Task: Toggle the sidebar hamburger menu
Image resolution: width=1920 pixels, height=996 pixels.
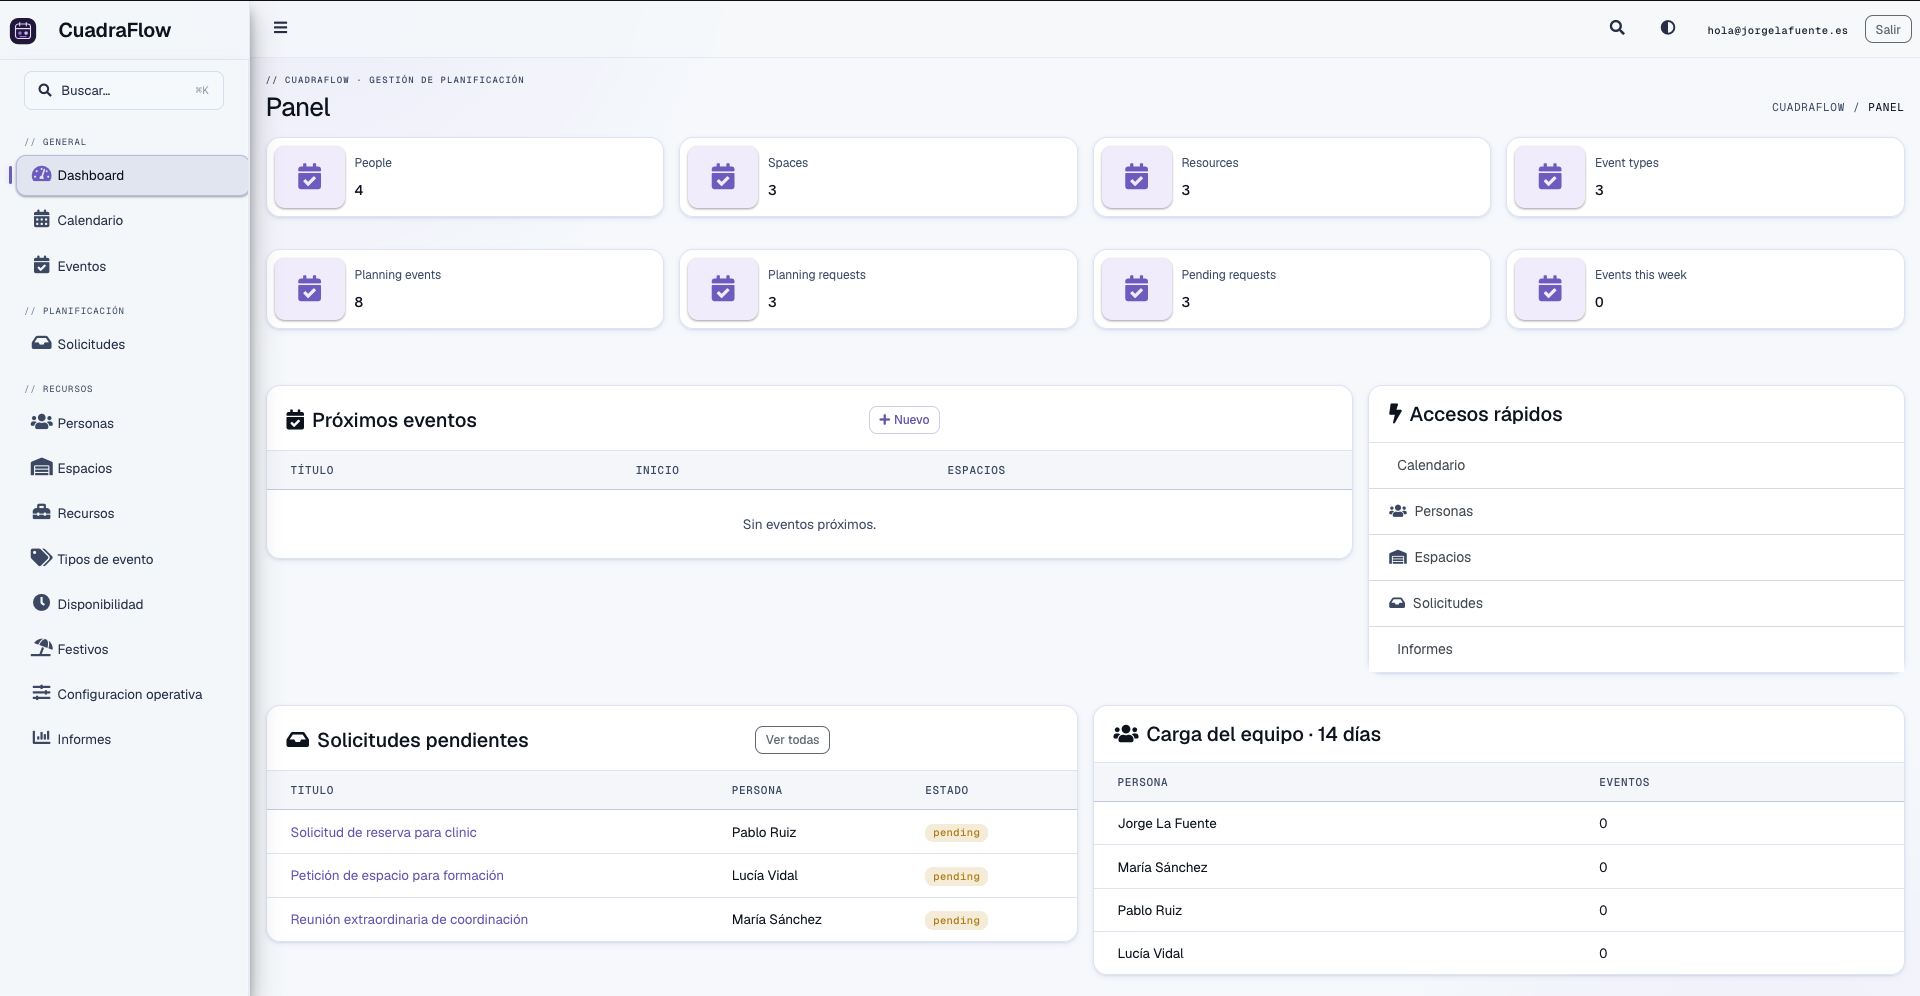Action: pos(281,28)
